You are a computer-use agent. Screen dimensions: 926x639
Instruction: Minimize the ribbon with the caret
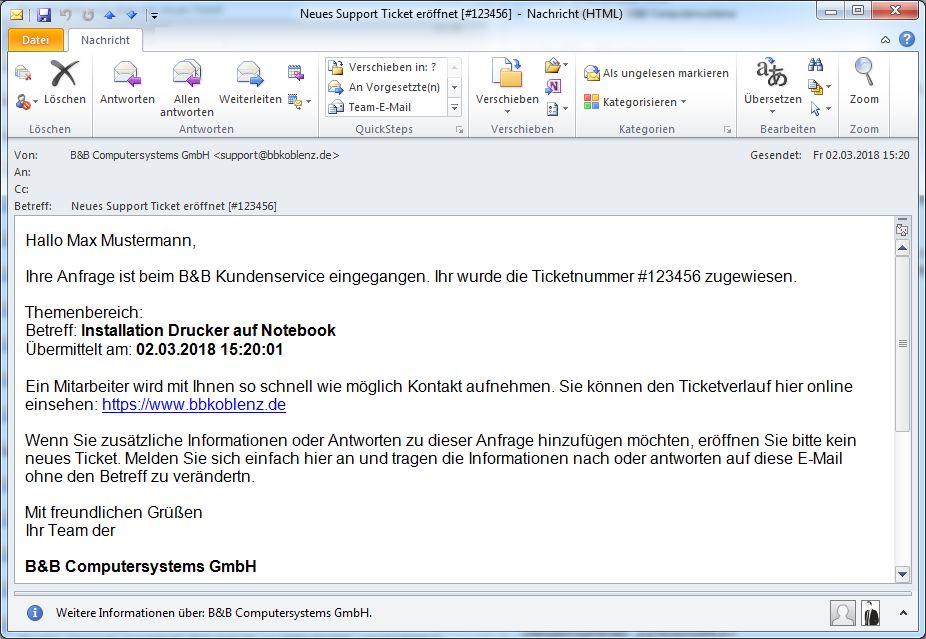885,40
